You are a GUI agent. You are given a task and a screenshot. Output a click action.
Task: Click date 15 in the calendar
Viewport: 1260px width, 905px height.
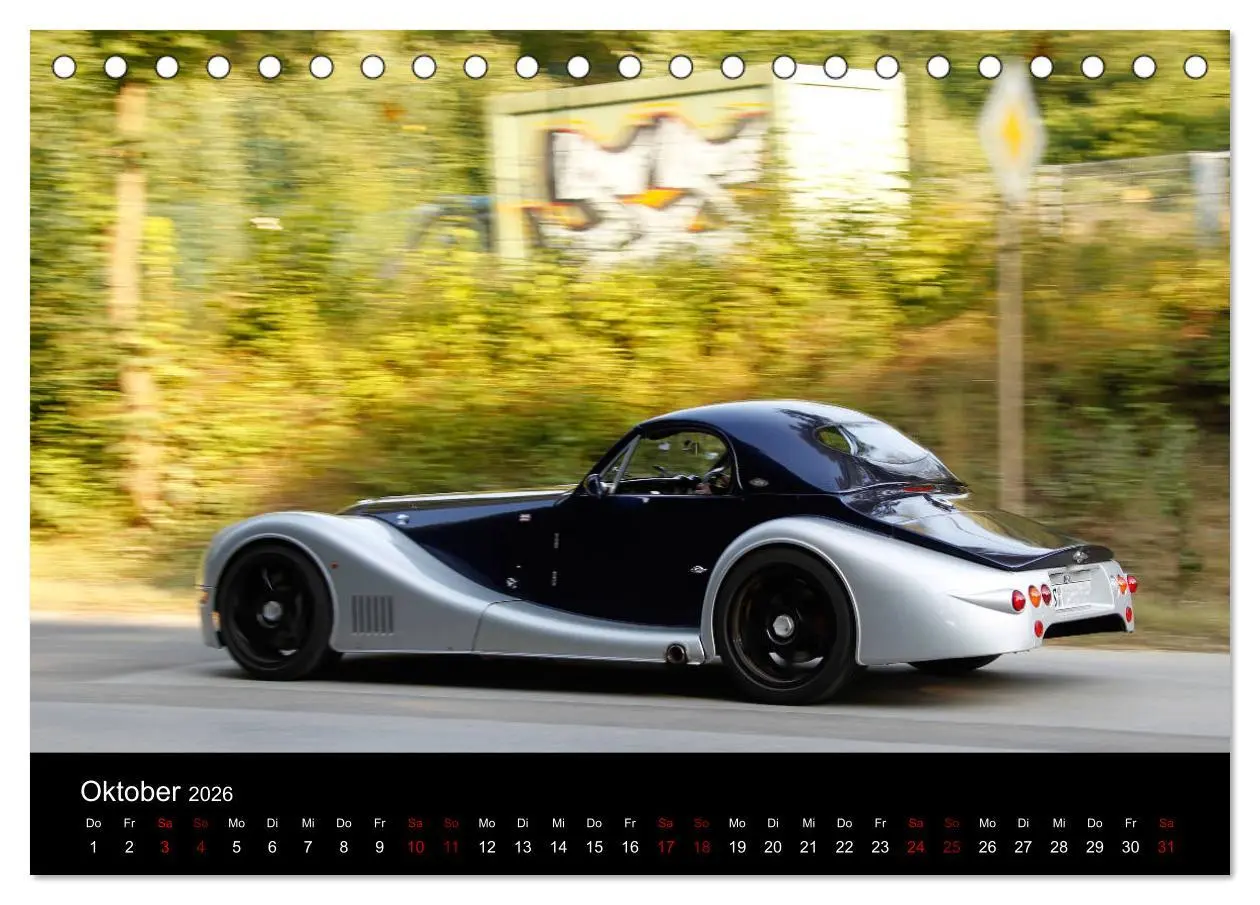pyautogui.click(x=594, y=847)
